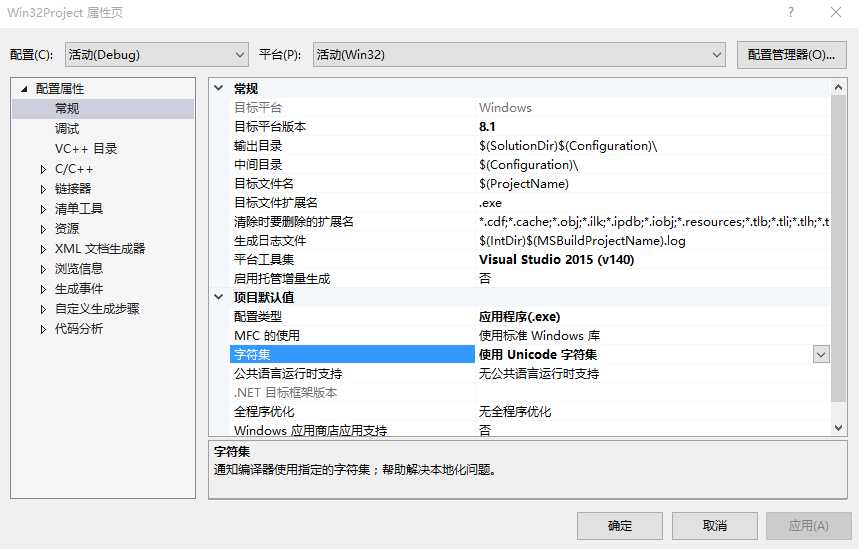Select the Windows 应用商店应用支持 row

point(530,430)
